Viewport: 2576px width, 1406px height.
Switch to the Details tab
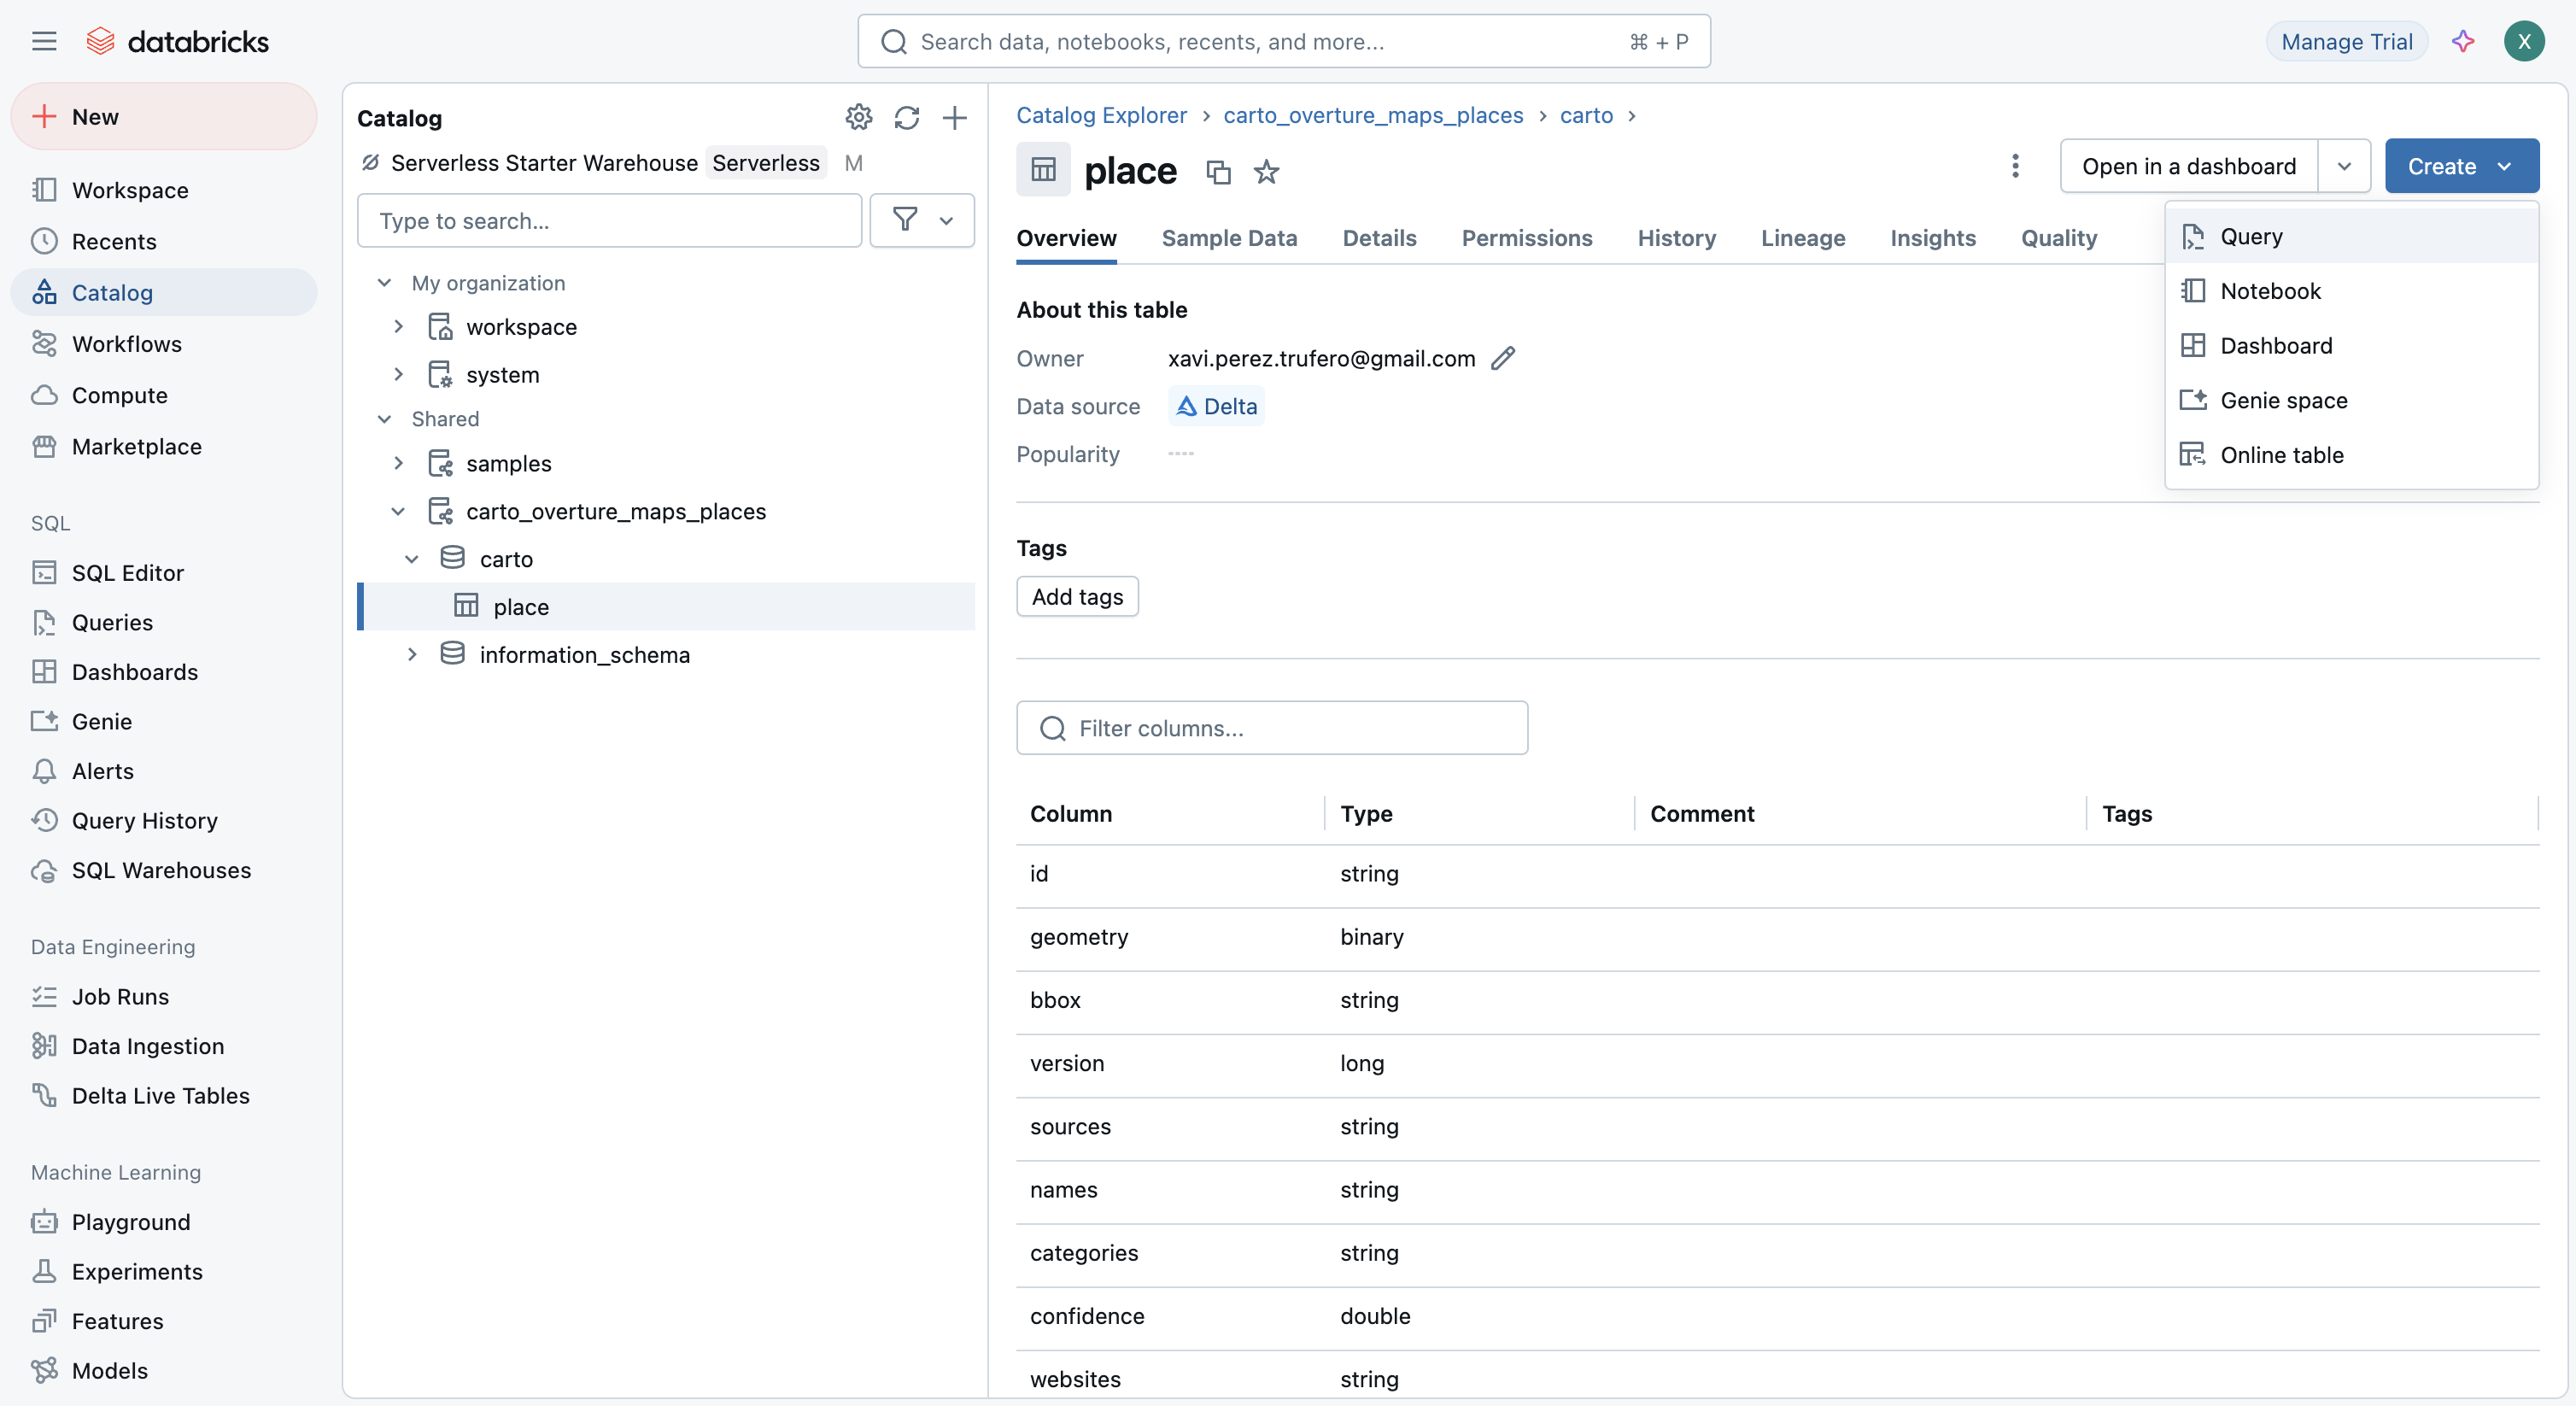point(1379,238)
